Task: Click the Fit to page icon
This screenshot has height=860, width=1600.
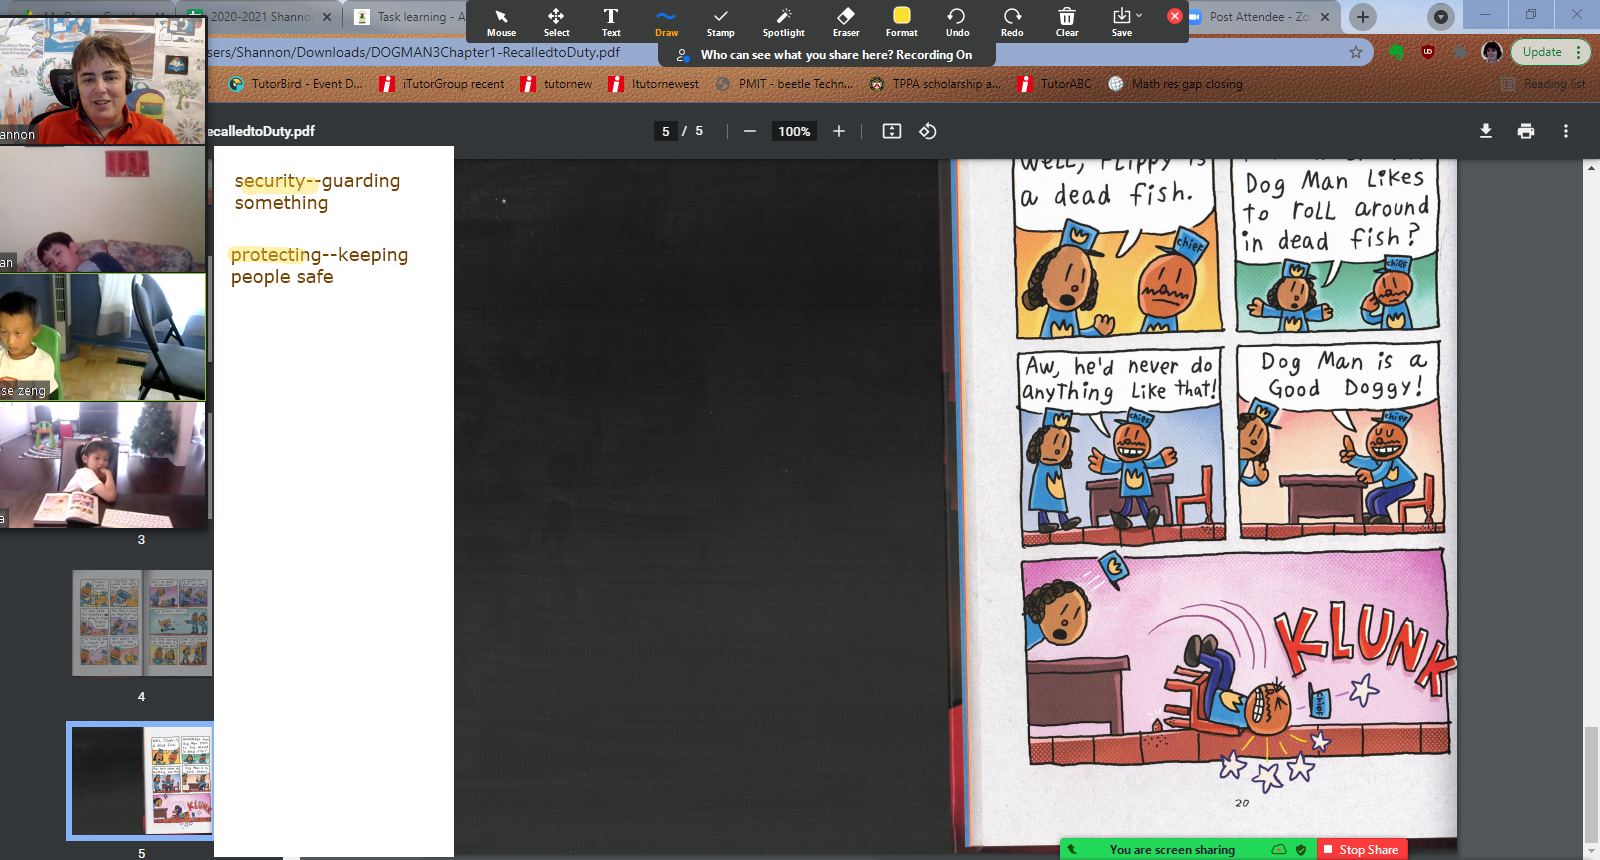Action: pyautogui.click(x=891, y=131)
